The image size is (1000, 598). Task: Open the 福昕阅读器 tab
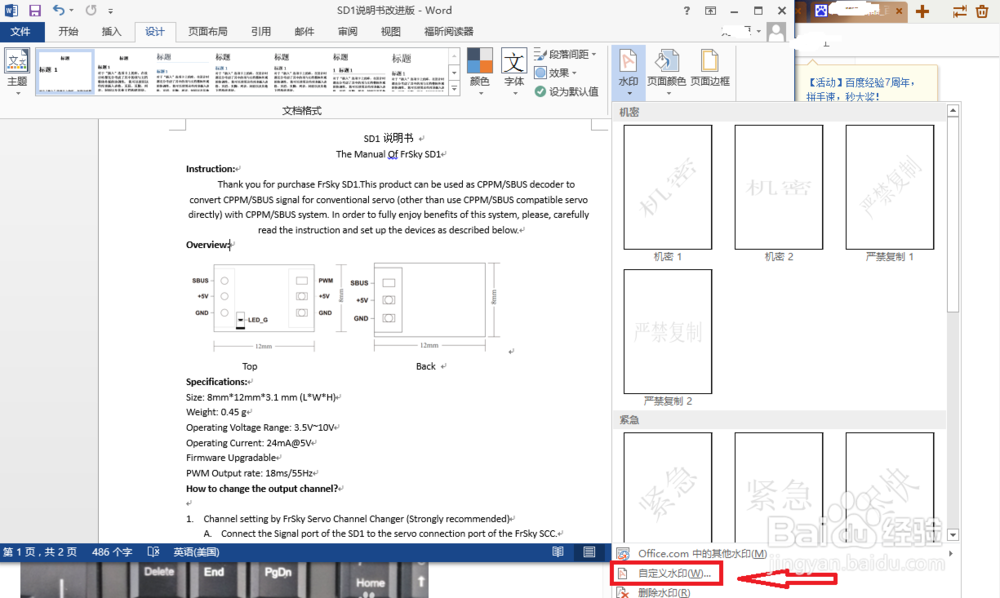pyautogui.click(x=449, y=31)
